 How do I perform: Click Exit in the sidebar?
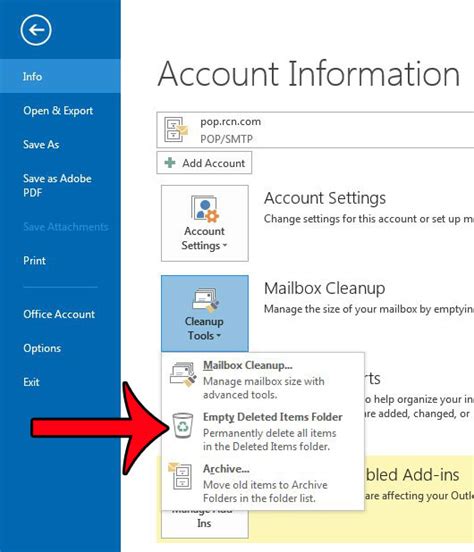click(31, 382)
